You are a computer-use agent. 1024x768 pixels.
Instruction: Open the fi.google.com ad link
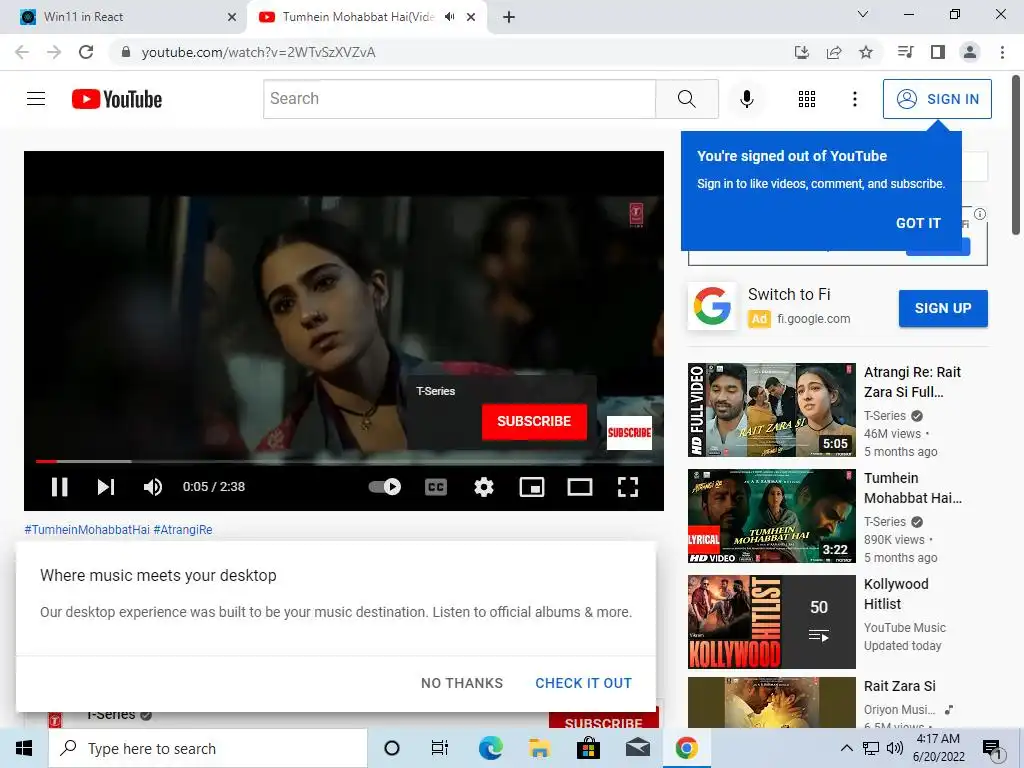click(x=814, y=319)
